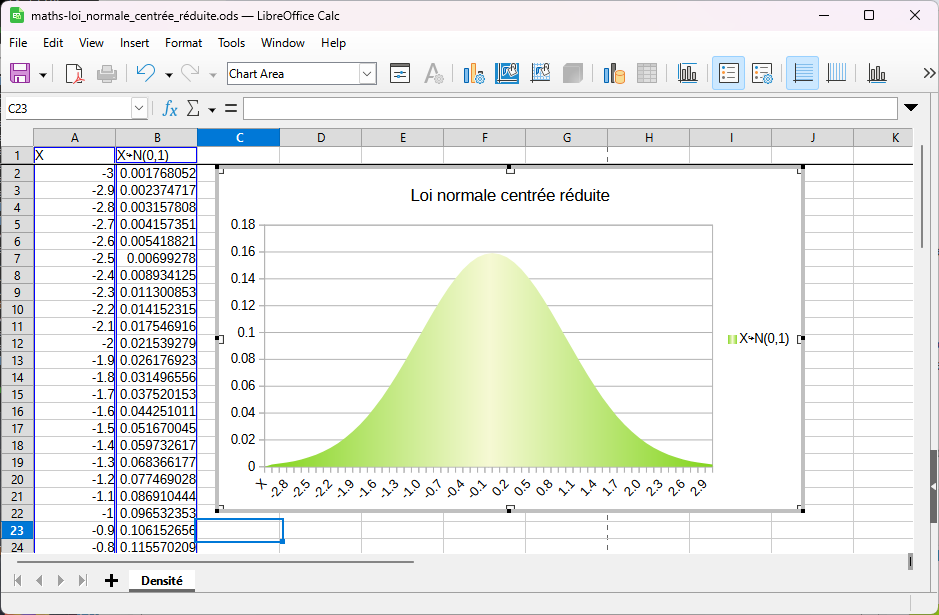Click the Axes icon in toolbar
Image resolution: width=939 pixels, height=615 pixels.
[x=877, y=74]
